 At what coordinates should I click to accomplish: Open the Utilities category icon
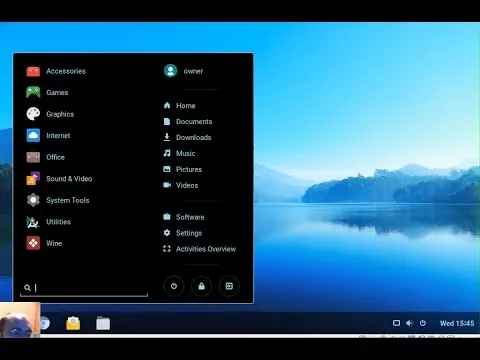pos(33,222)
